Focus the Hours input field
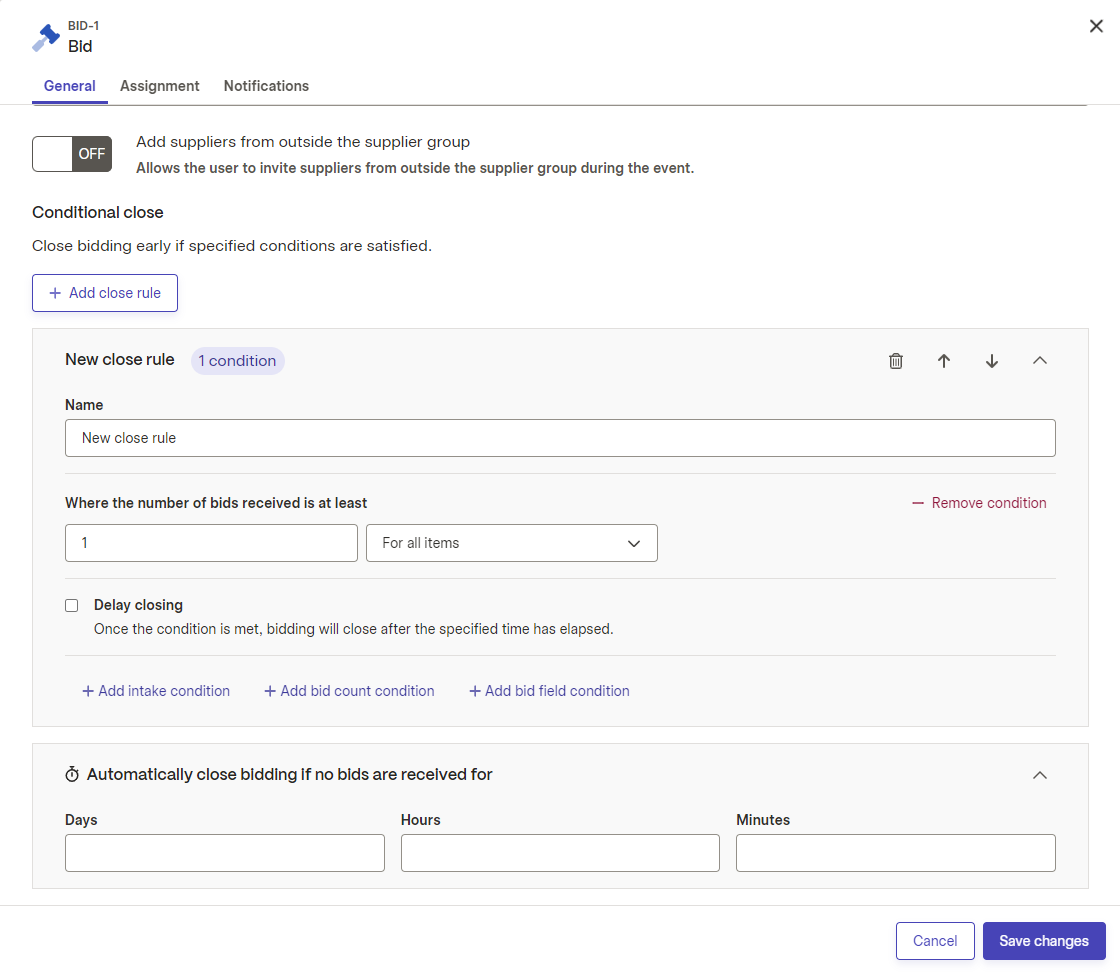 (560, 853)
